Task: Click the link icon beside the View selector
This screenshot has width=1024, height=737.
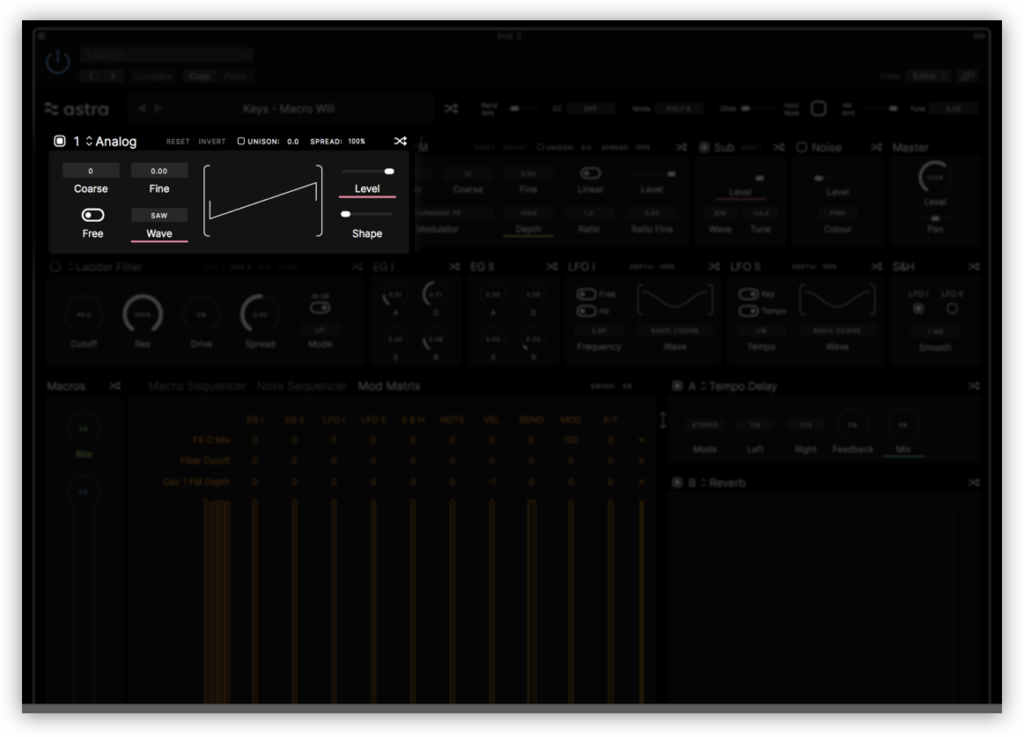Action: [x=967, y=76]
